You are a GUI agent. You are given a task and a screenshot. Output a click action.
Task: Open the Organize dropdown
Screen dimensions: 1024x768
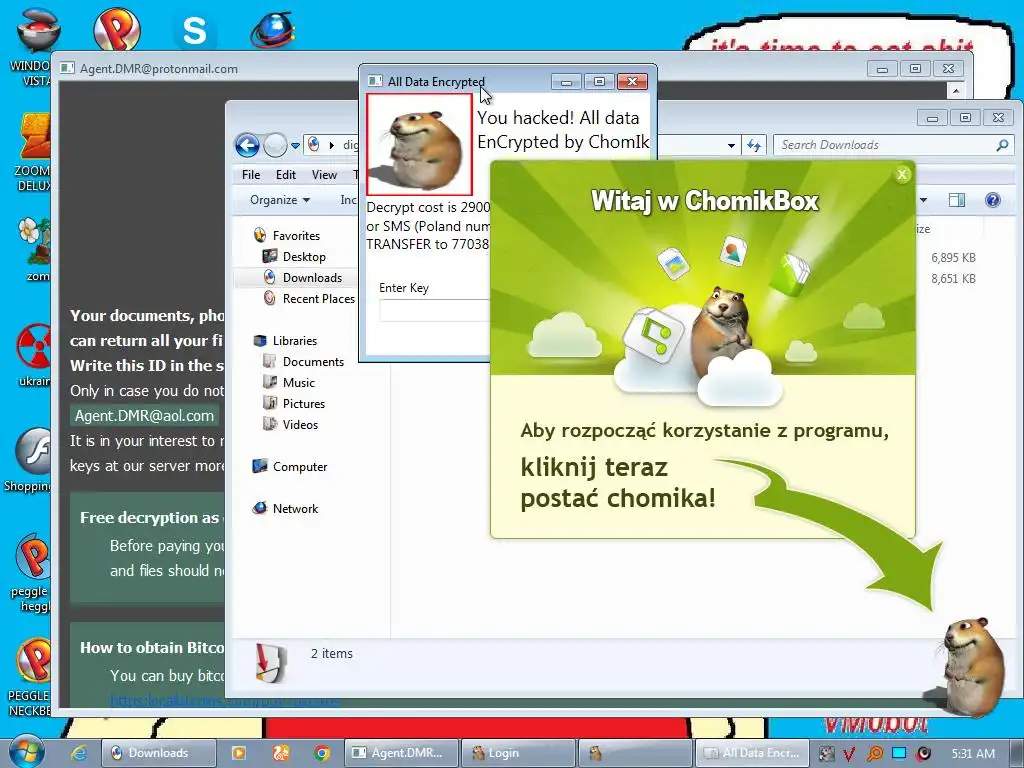[x=280, y=200]
